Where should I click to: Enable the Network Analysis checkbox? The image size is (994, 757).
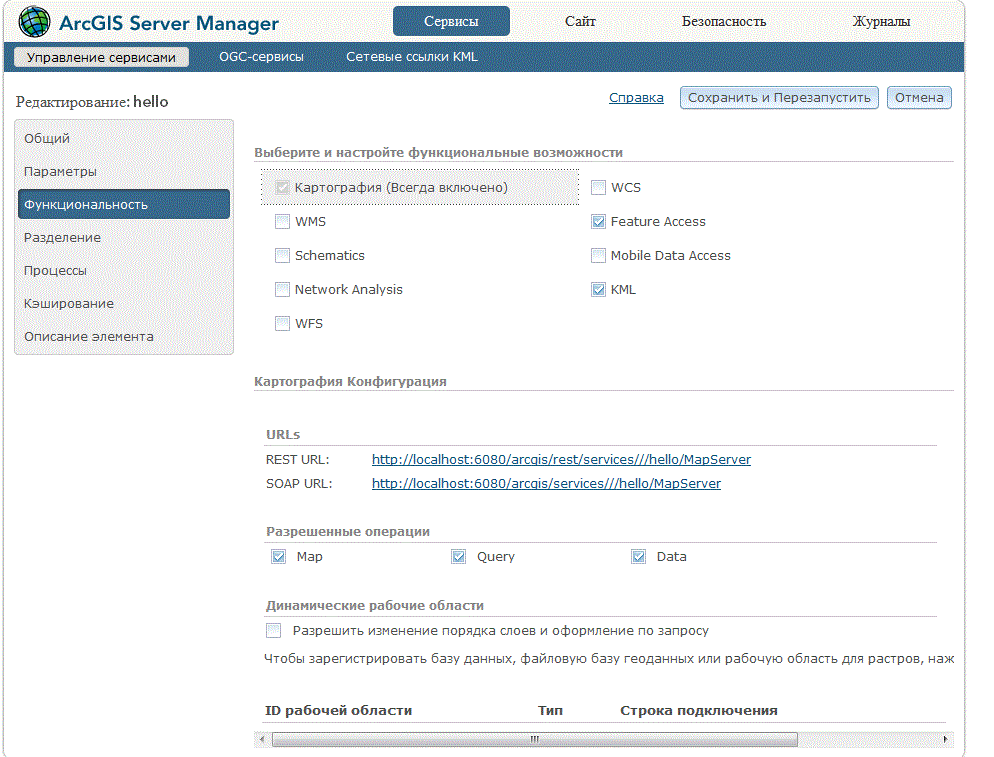282,290
